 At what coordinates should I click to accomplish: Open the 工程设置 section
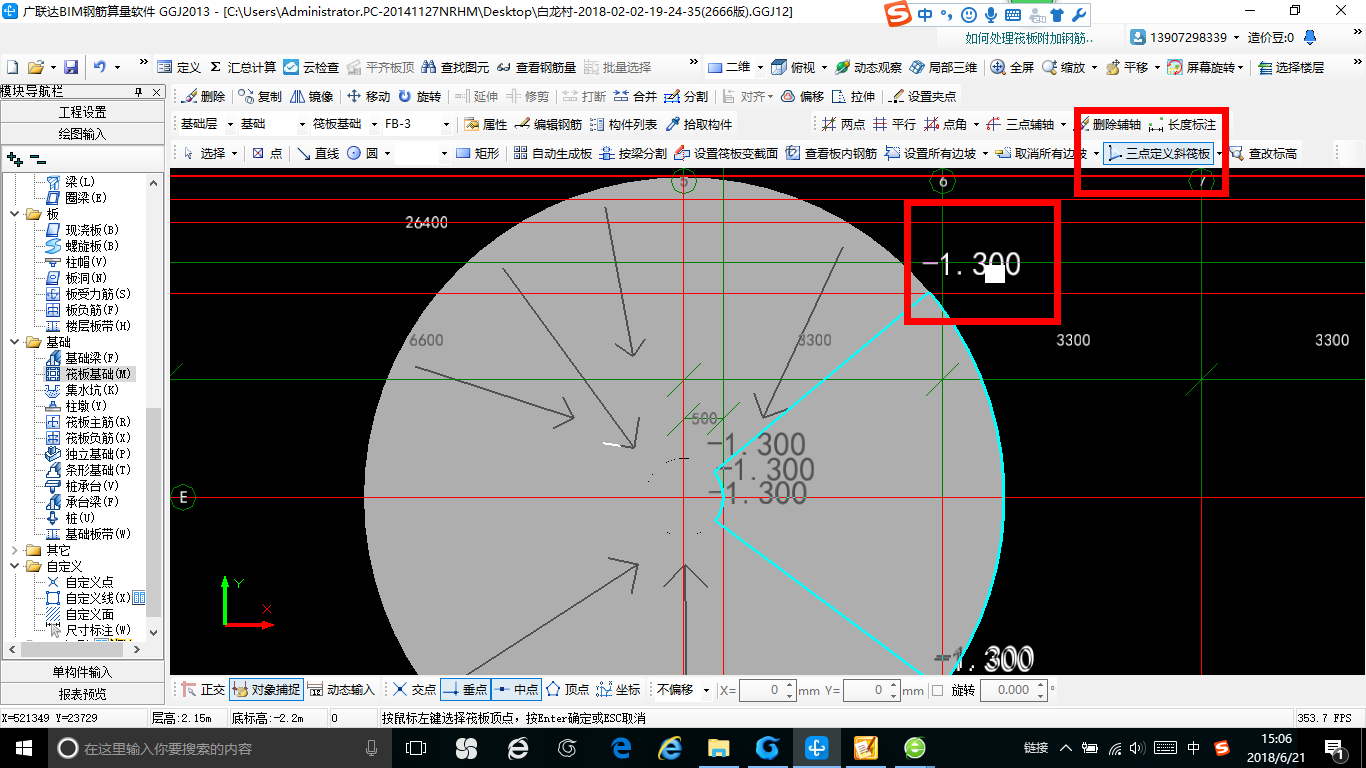click(x=82, y=112)
